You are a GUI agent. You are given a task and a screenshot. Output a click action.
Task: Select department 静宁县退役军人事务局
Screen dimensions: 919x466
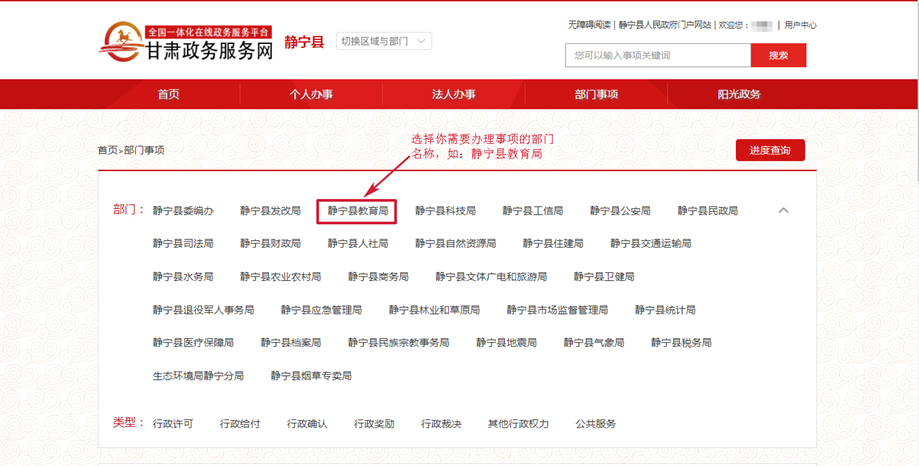tap(203, 309)
